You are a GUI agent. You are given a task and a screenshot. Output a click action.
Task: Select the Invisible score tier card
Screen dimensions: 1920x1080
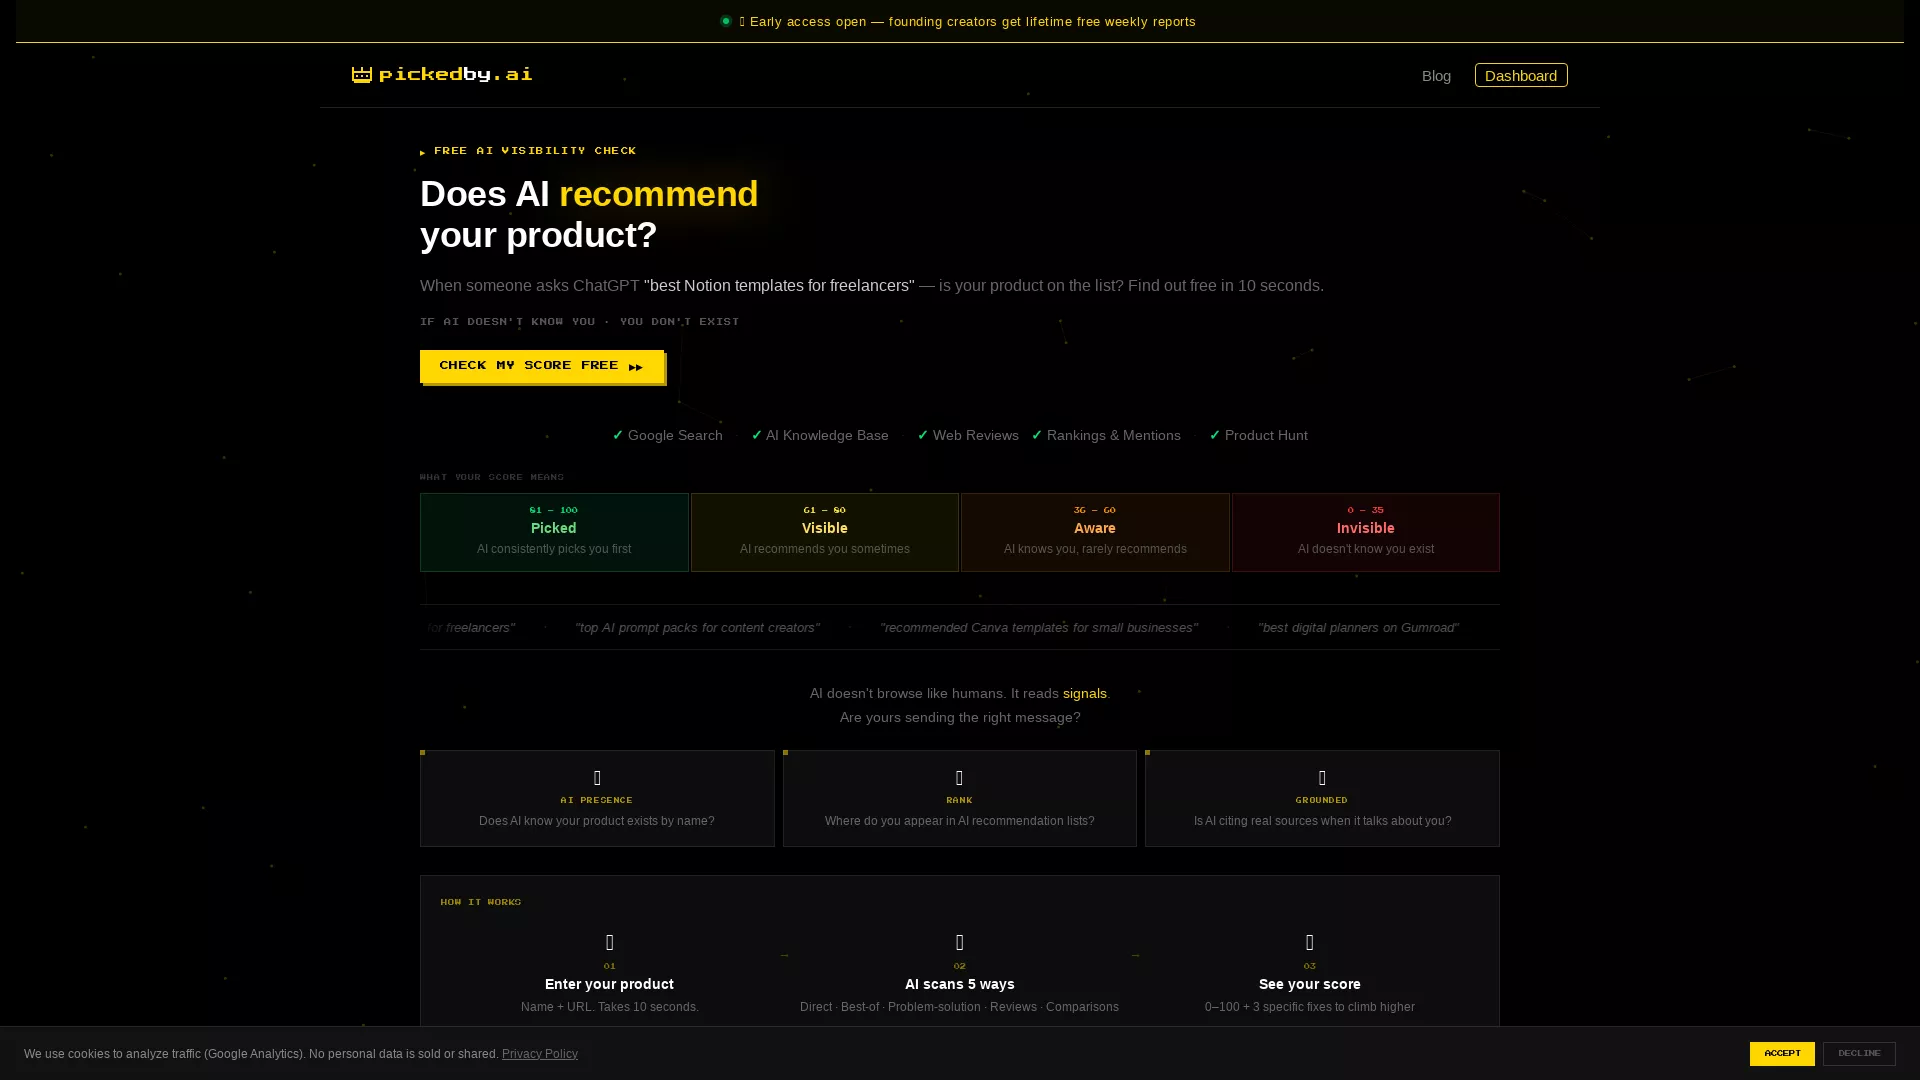(1365, 531)
